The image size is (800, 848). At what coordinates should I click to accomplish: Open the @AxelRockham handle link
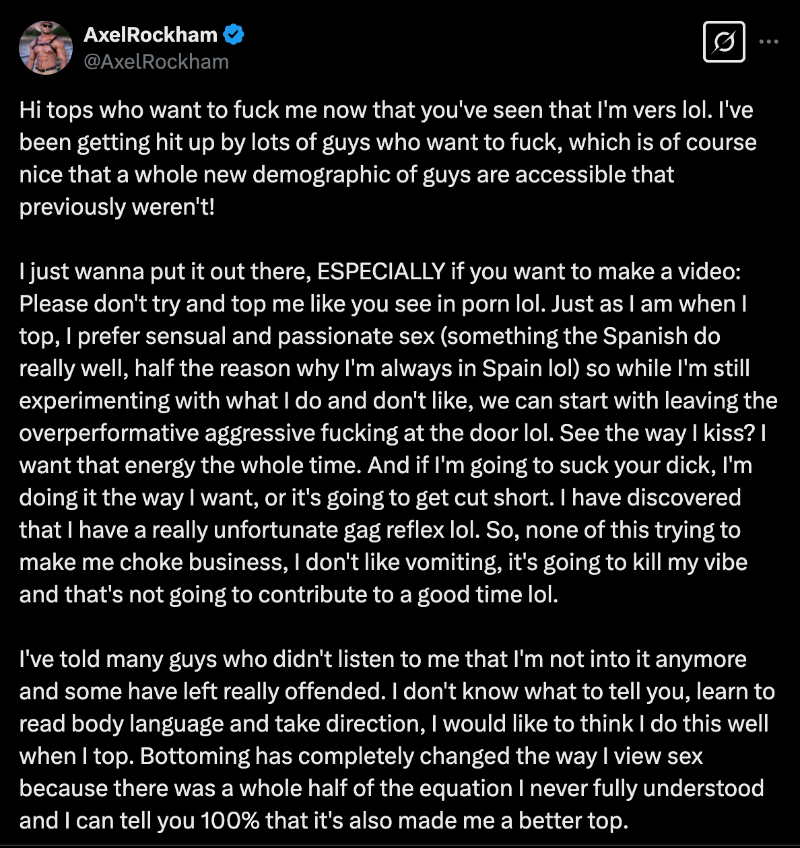(x=156, y=61)
